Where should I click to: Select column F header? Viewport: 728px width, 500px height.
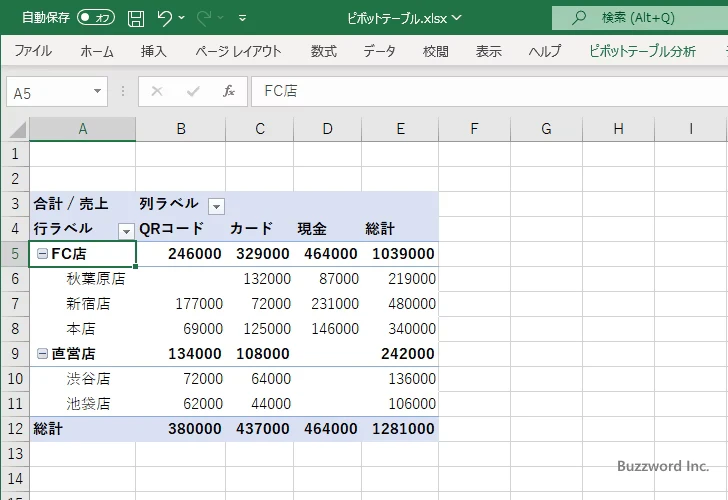tap(474, 129)
